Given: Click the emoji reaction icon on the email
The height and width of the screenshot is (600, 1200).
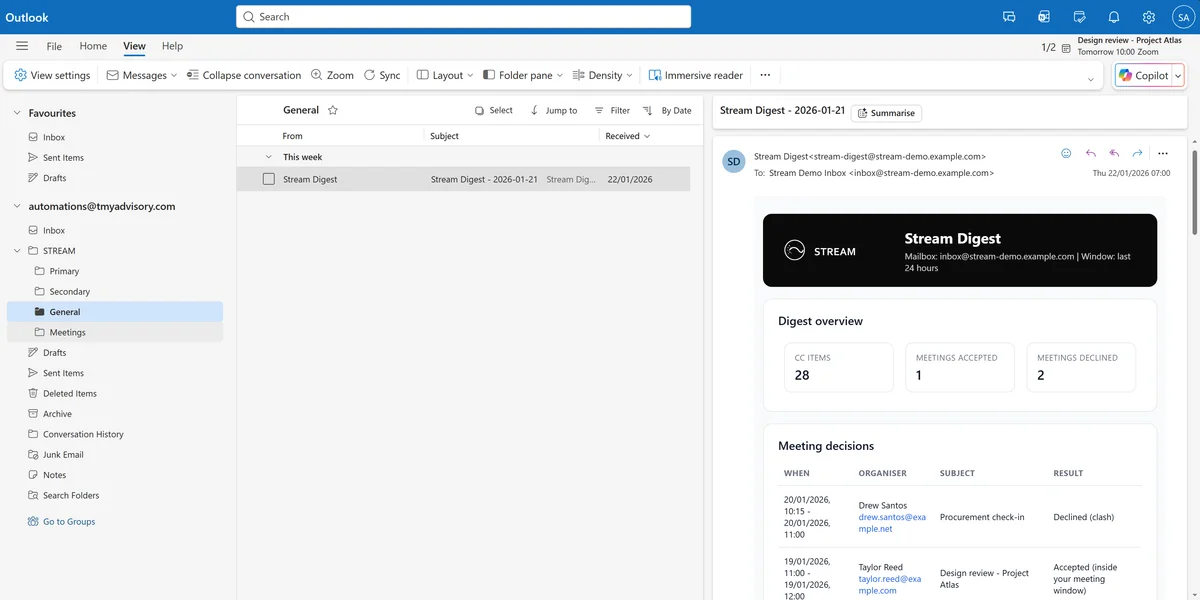Looking at the screenshot, I should click(1066, 153).
